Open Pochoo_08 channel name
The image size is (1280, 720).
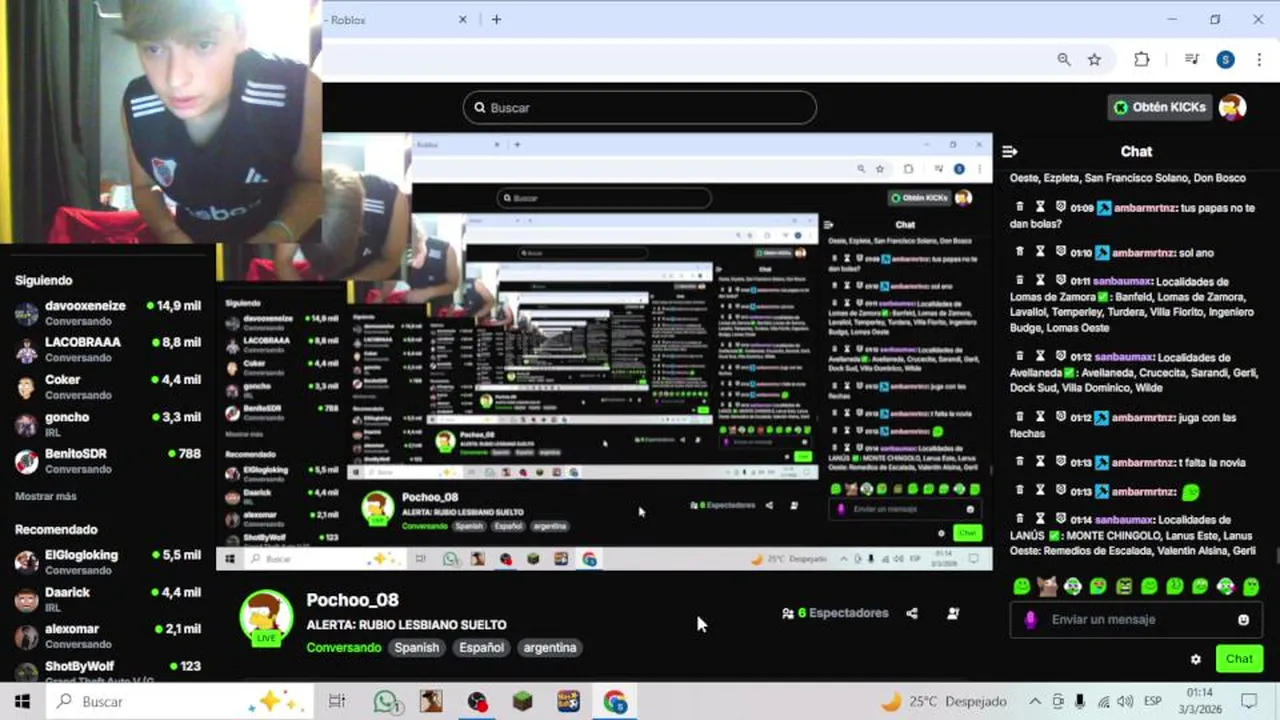click(352, 600)
